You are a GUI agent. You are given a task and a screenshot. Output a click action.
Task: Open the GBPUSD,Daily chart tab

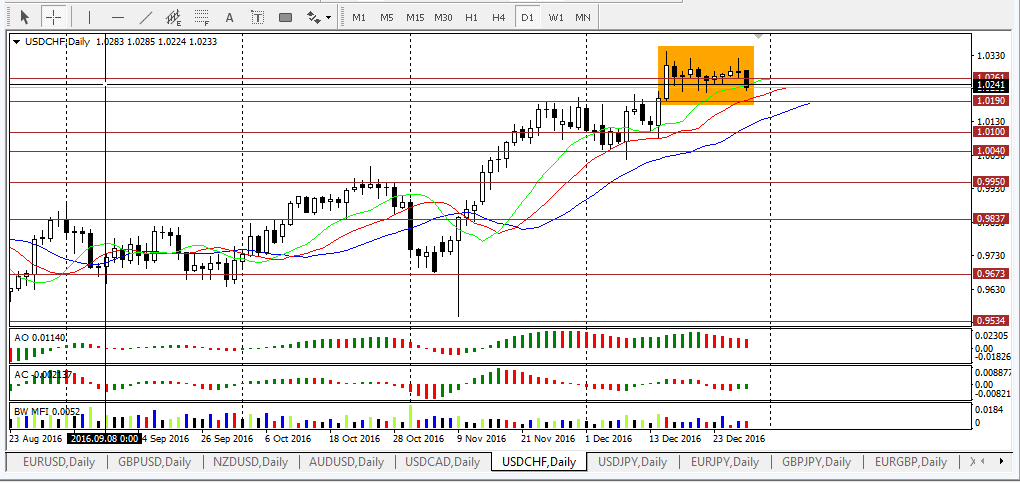154,462
